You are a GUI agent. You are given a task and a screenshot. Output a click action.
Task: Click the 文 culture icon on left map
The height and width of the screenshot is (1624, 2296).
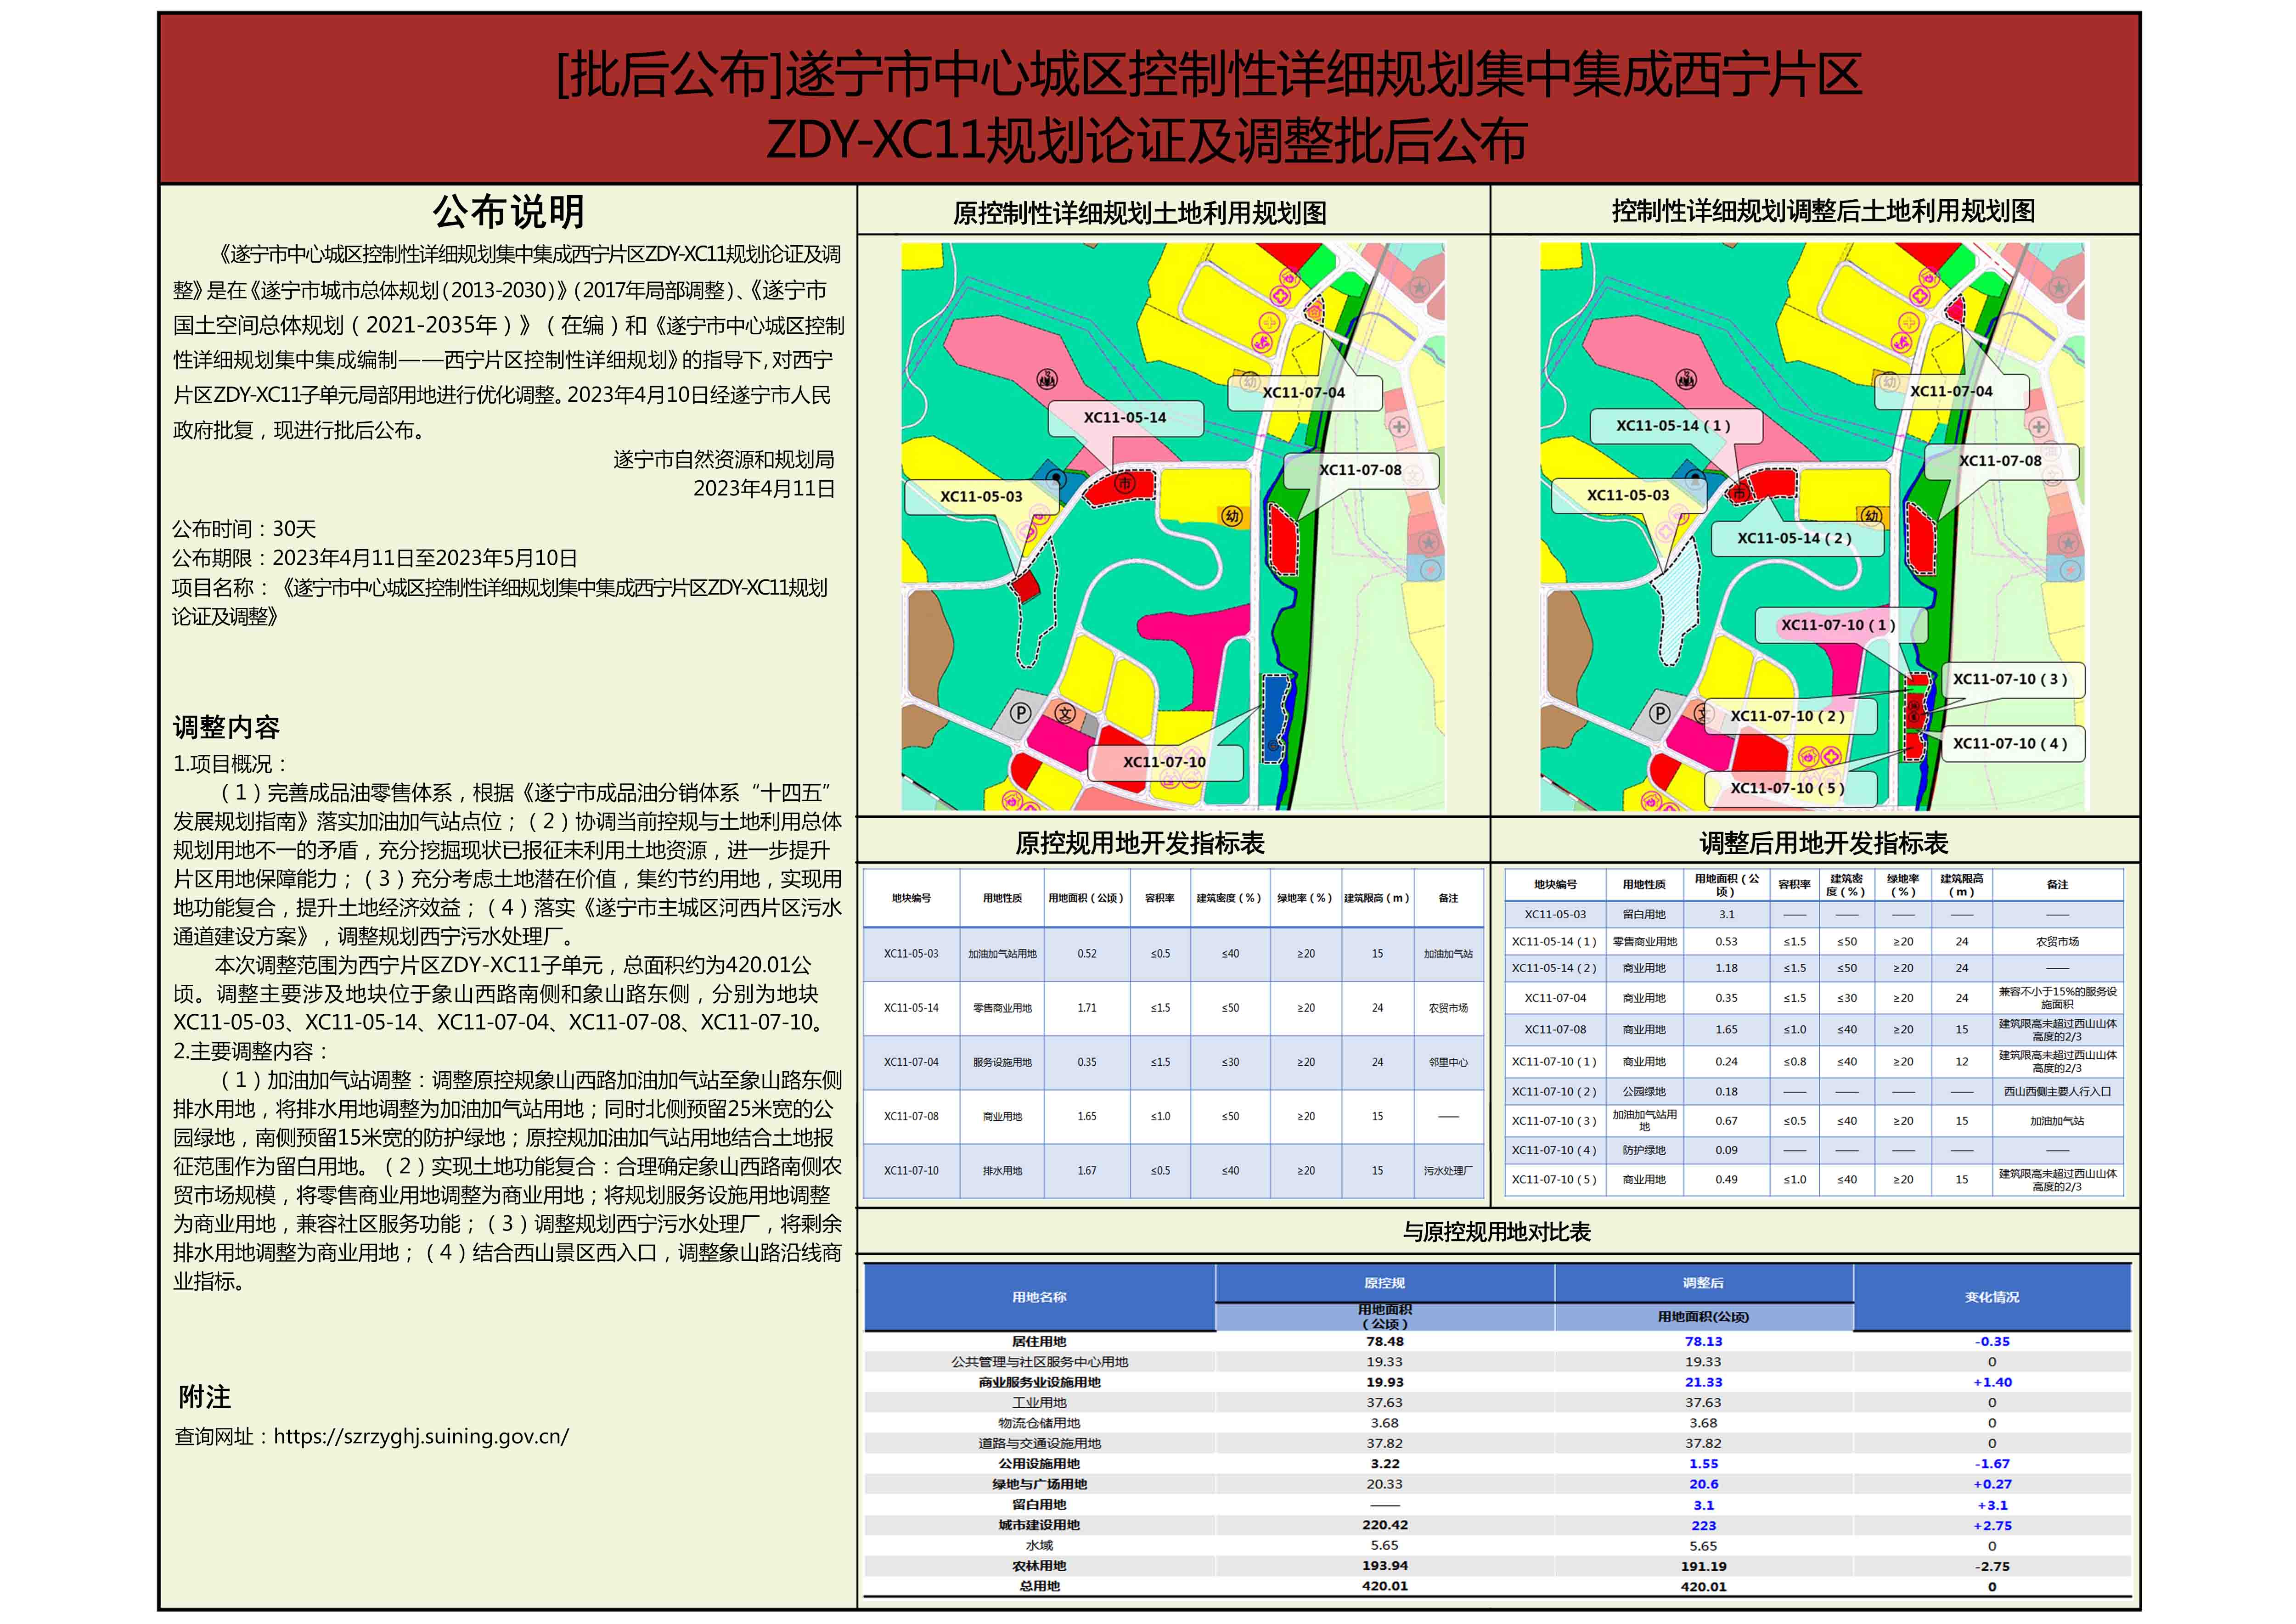(x=1066, y=713)
